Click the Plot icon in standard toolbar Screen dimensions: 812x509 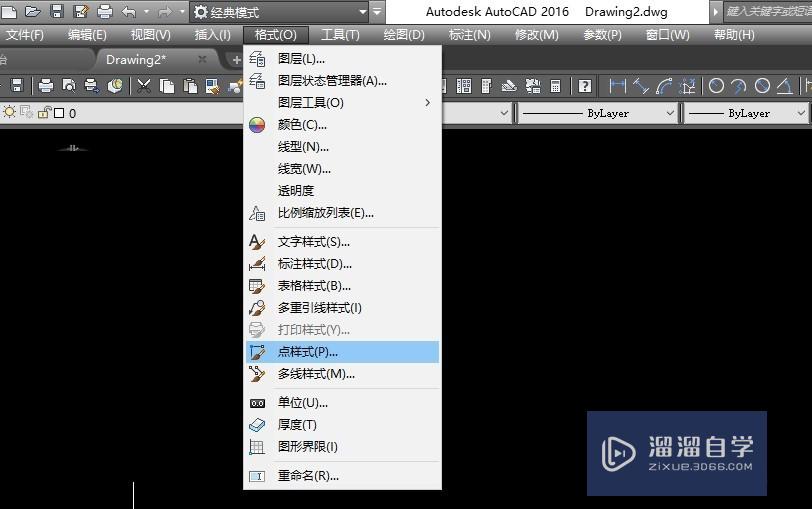pyautogui.click(x=46, y=85)
